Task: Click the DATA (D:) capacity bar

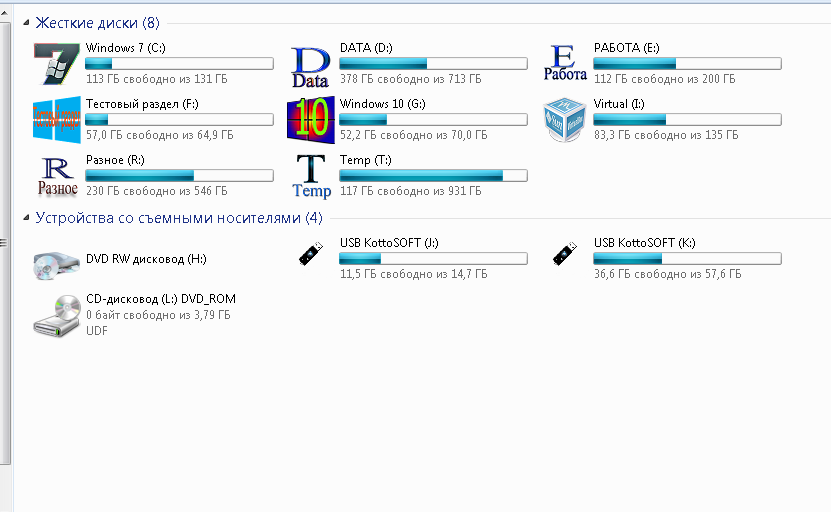Action: [434, 63]
